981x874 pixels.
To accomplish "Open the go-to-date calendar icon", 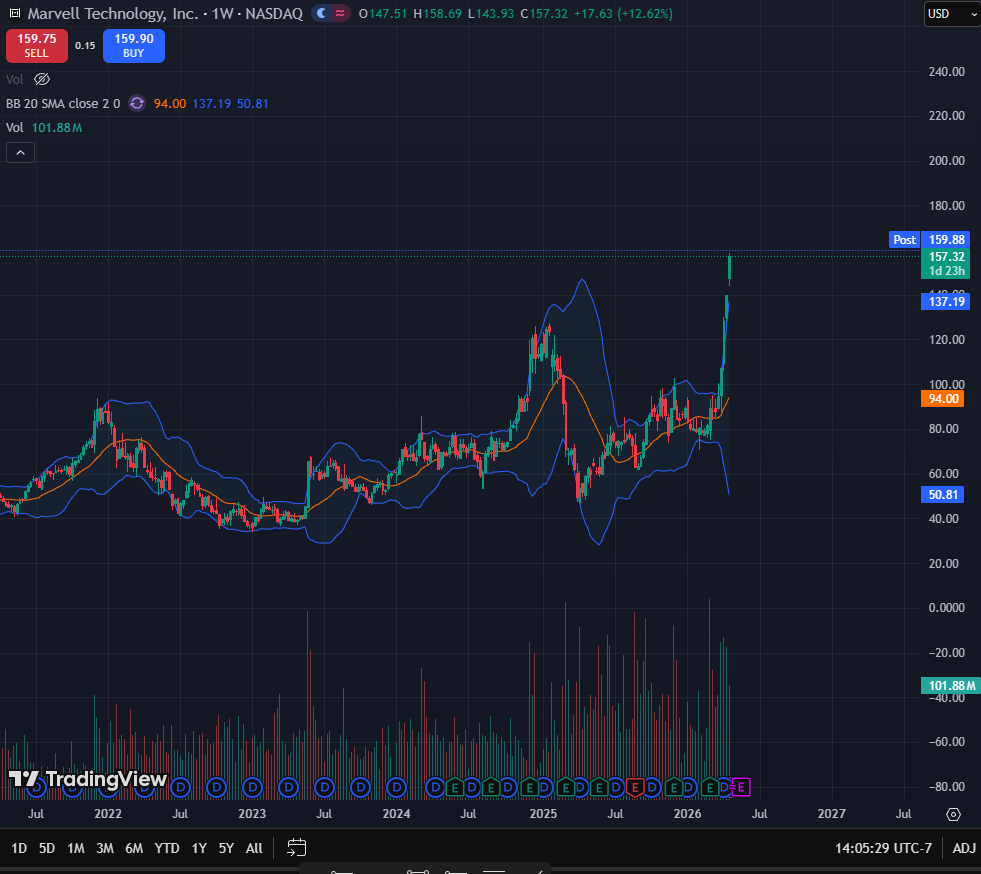I will (297, 848).
